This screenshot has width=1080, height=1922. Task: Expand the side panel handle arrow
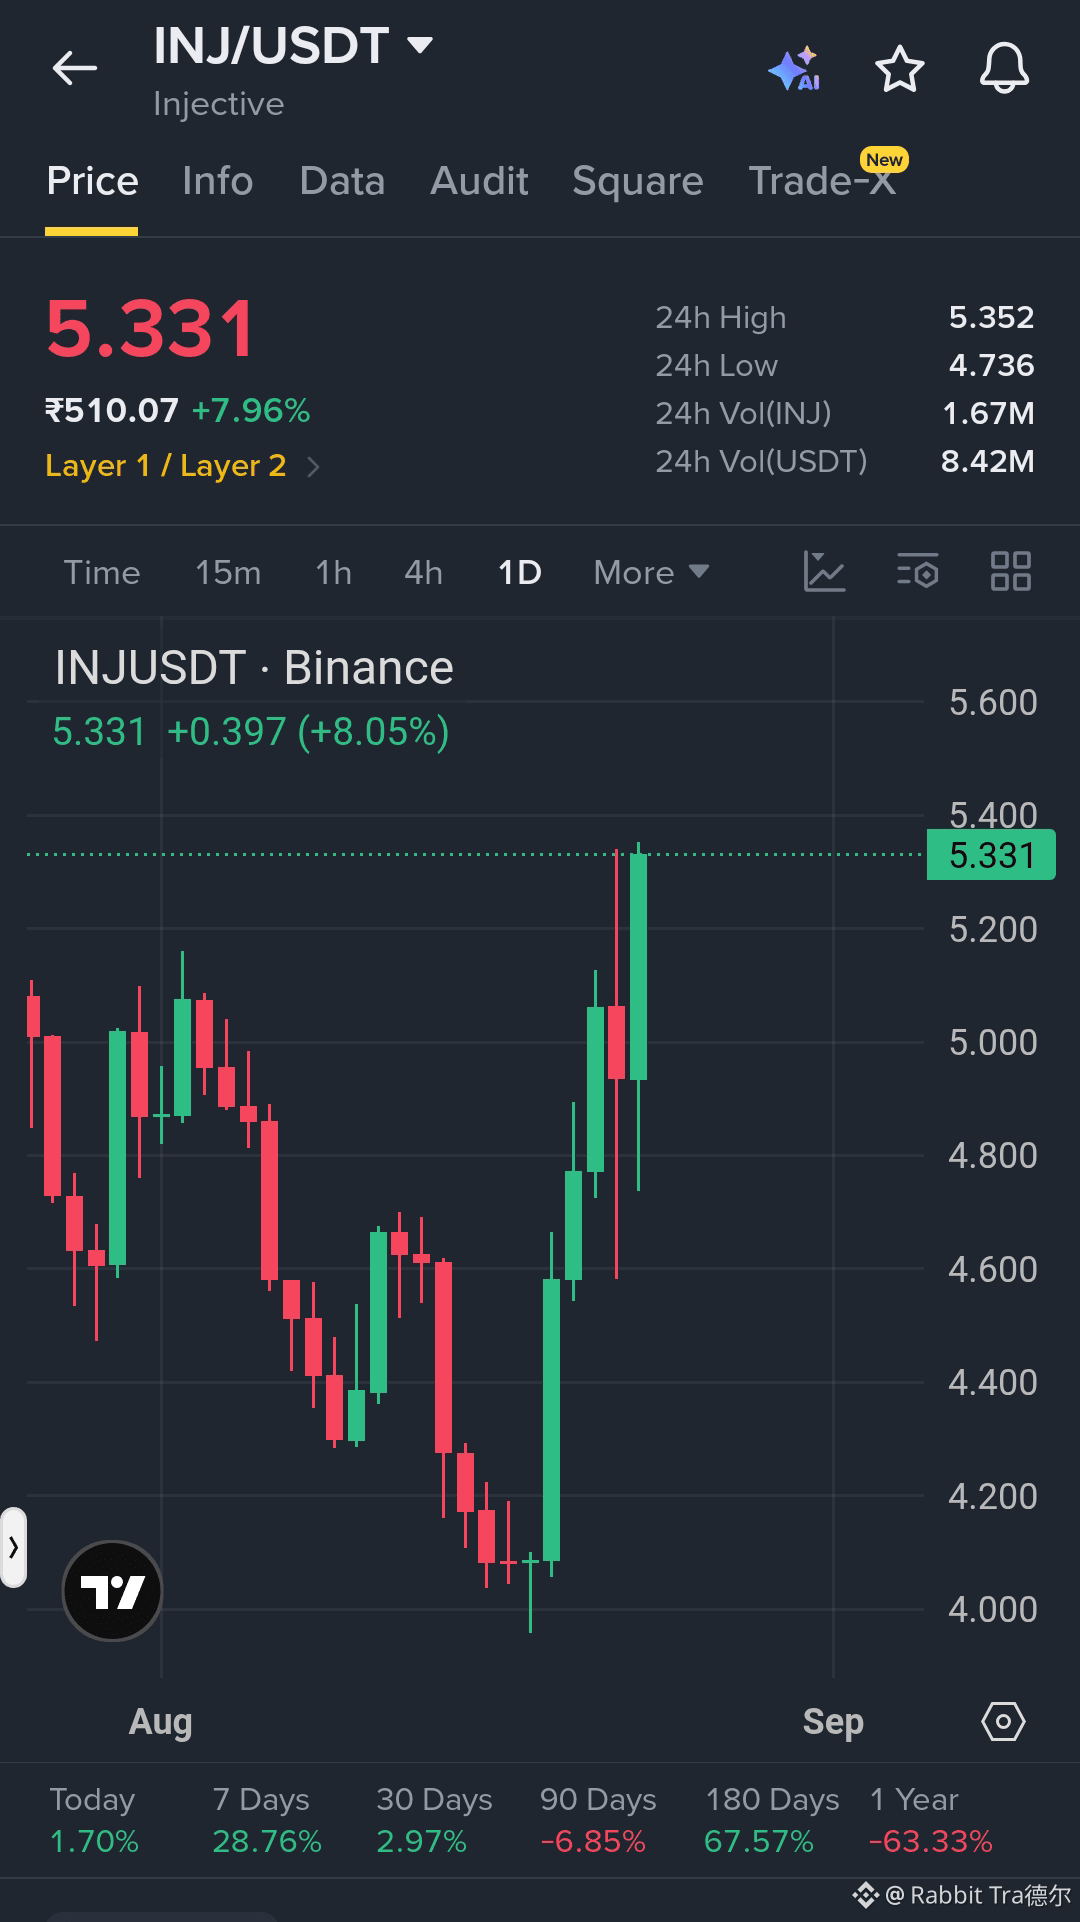(13, 1548)
